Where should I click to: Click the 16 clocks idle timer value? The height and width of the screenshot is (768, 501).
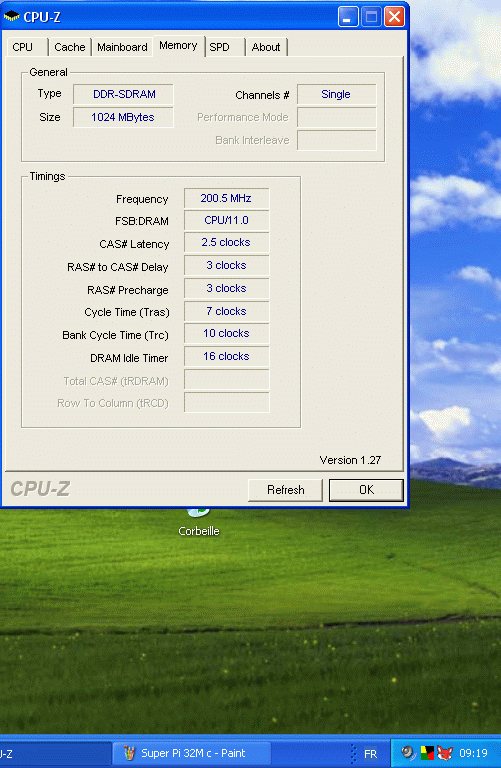(226, 357)
